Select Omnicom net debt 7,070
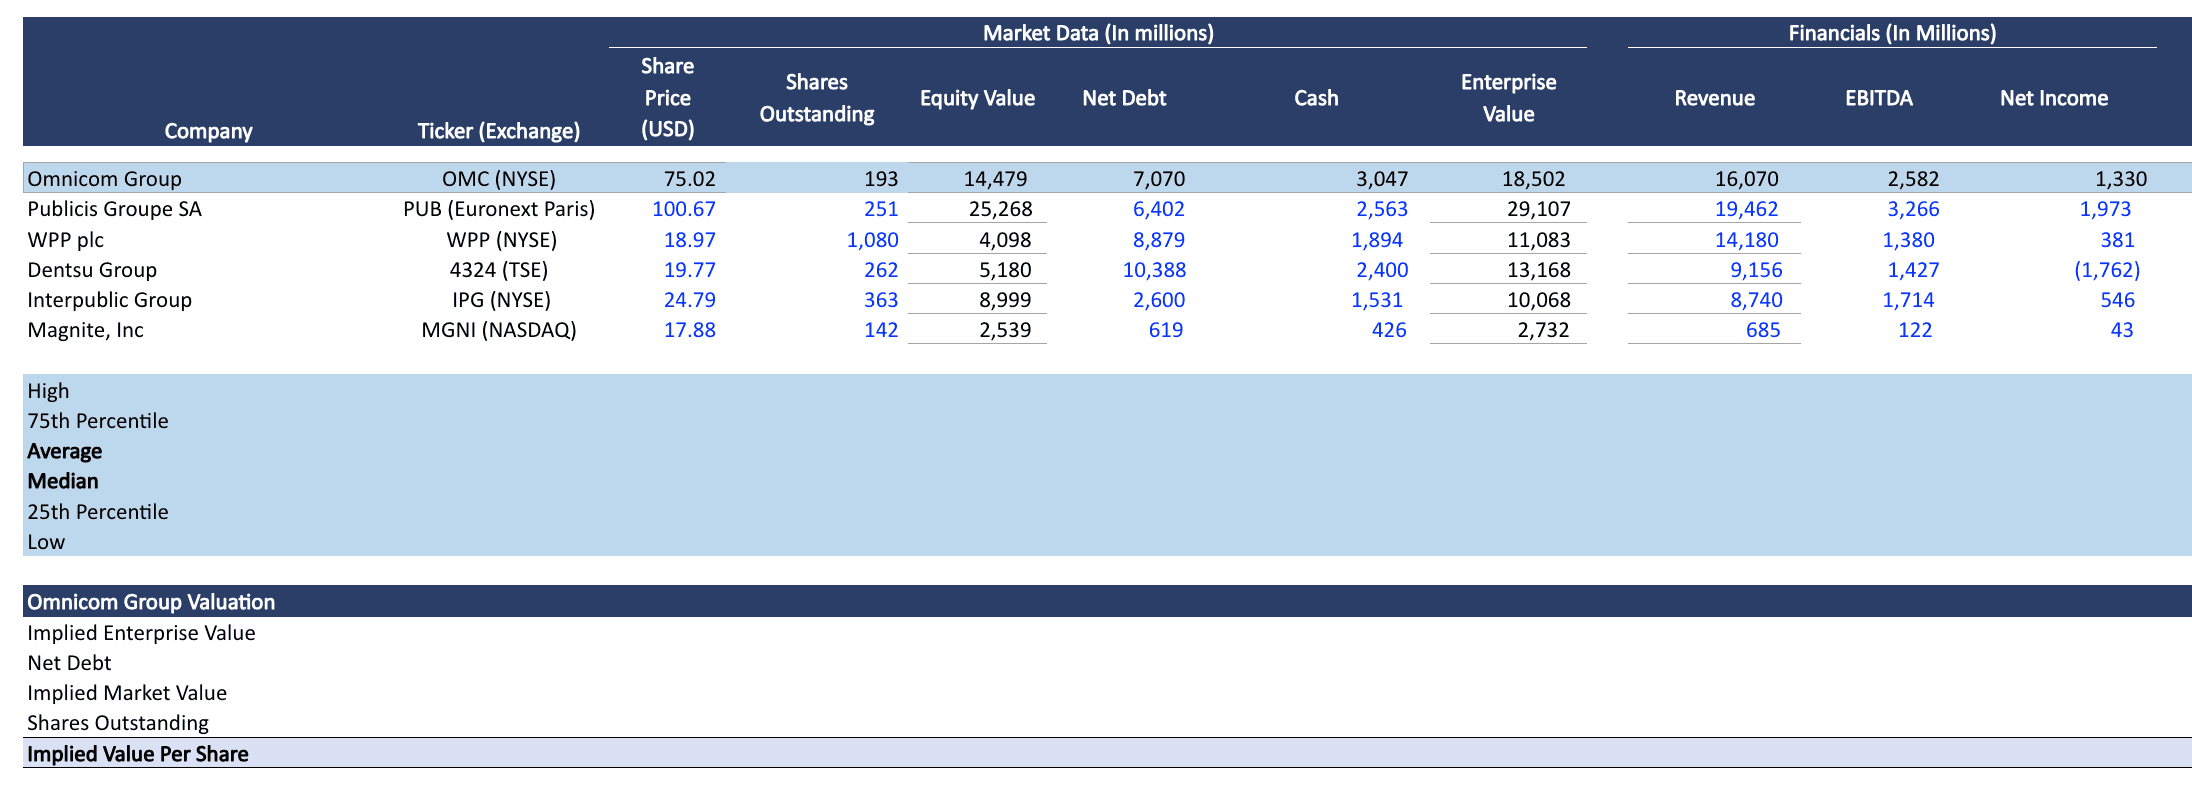The image size is (2192, 800). [1159, 179]
